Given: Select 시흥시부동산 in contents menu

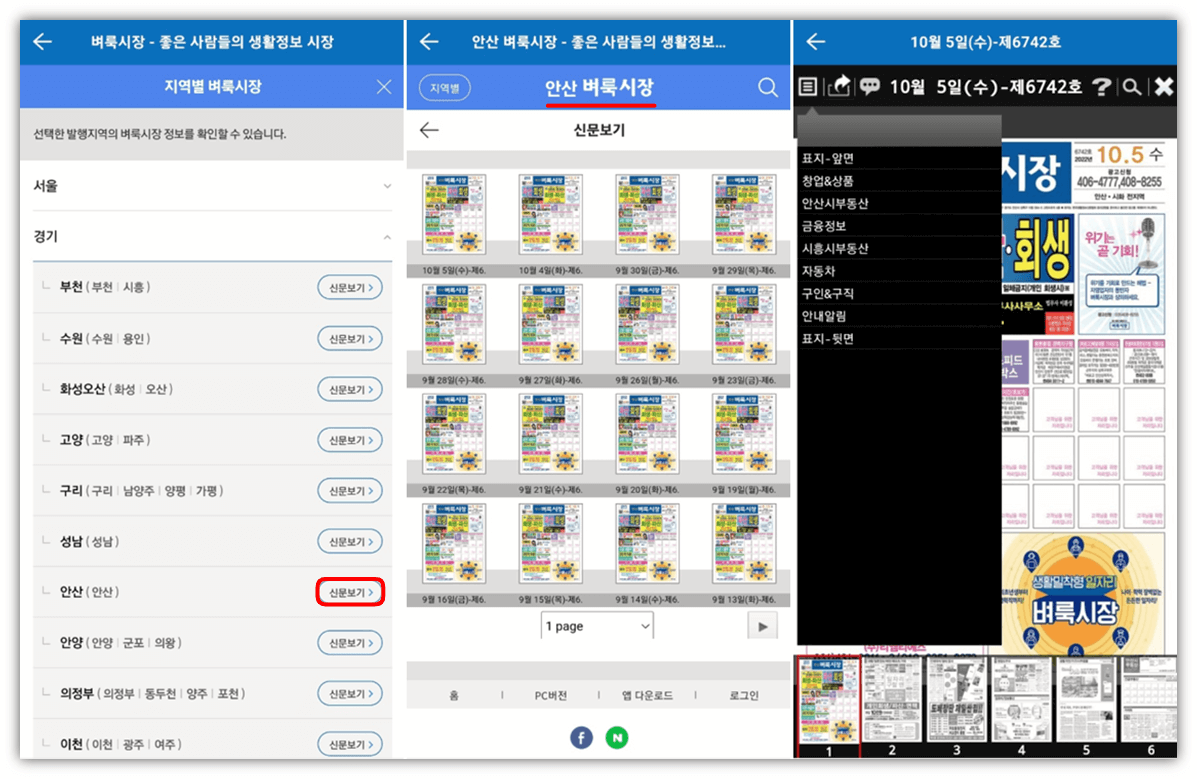Looking at the screenshot, I should pyautogui.click(x=899, y=248).
